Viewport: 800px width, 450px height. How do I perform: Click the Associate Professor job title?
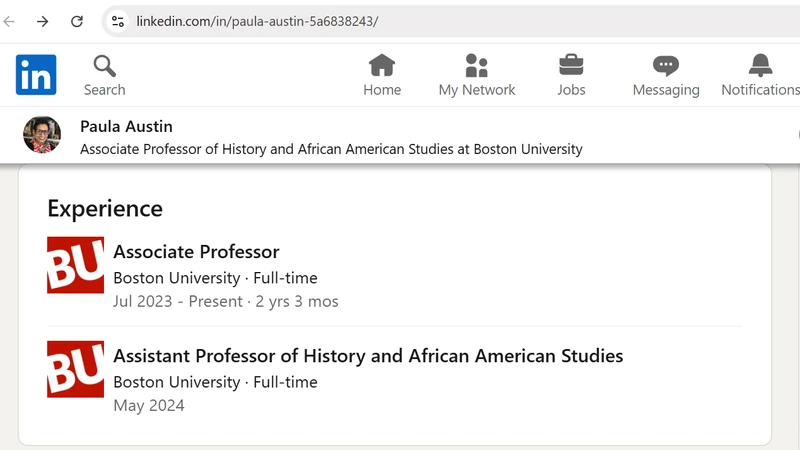[196, 252]
